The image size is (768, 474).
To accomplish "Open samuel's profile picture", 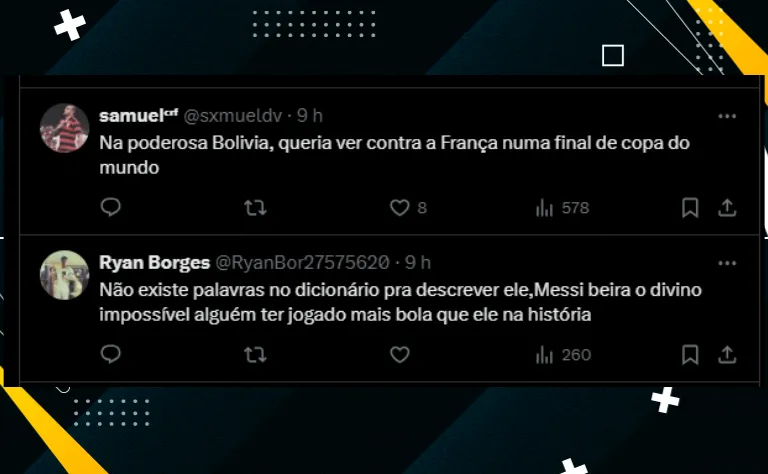I will [x=64, y=128].
